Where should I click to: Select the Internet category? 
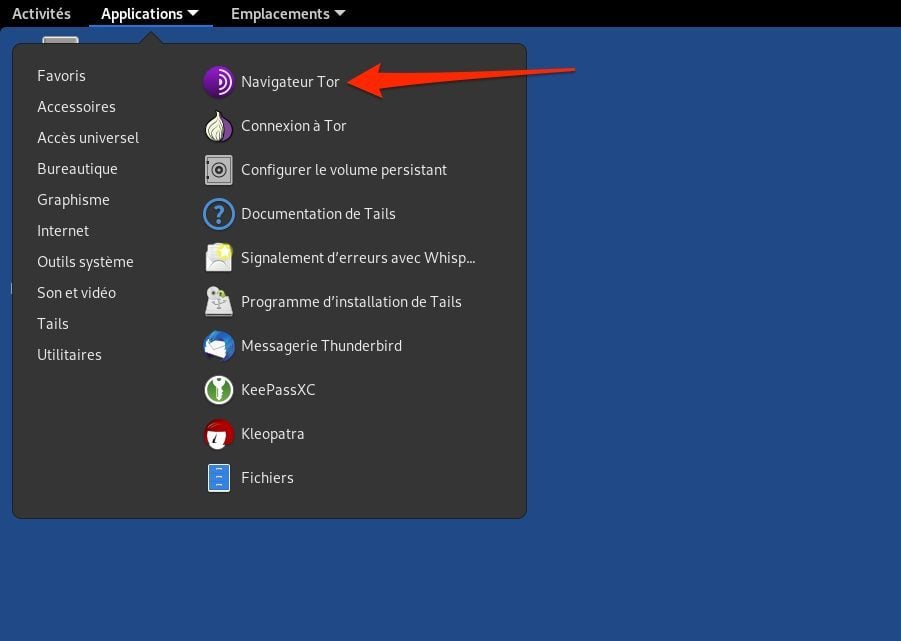point(63,231)
